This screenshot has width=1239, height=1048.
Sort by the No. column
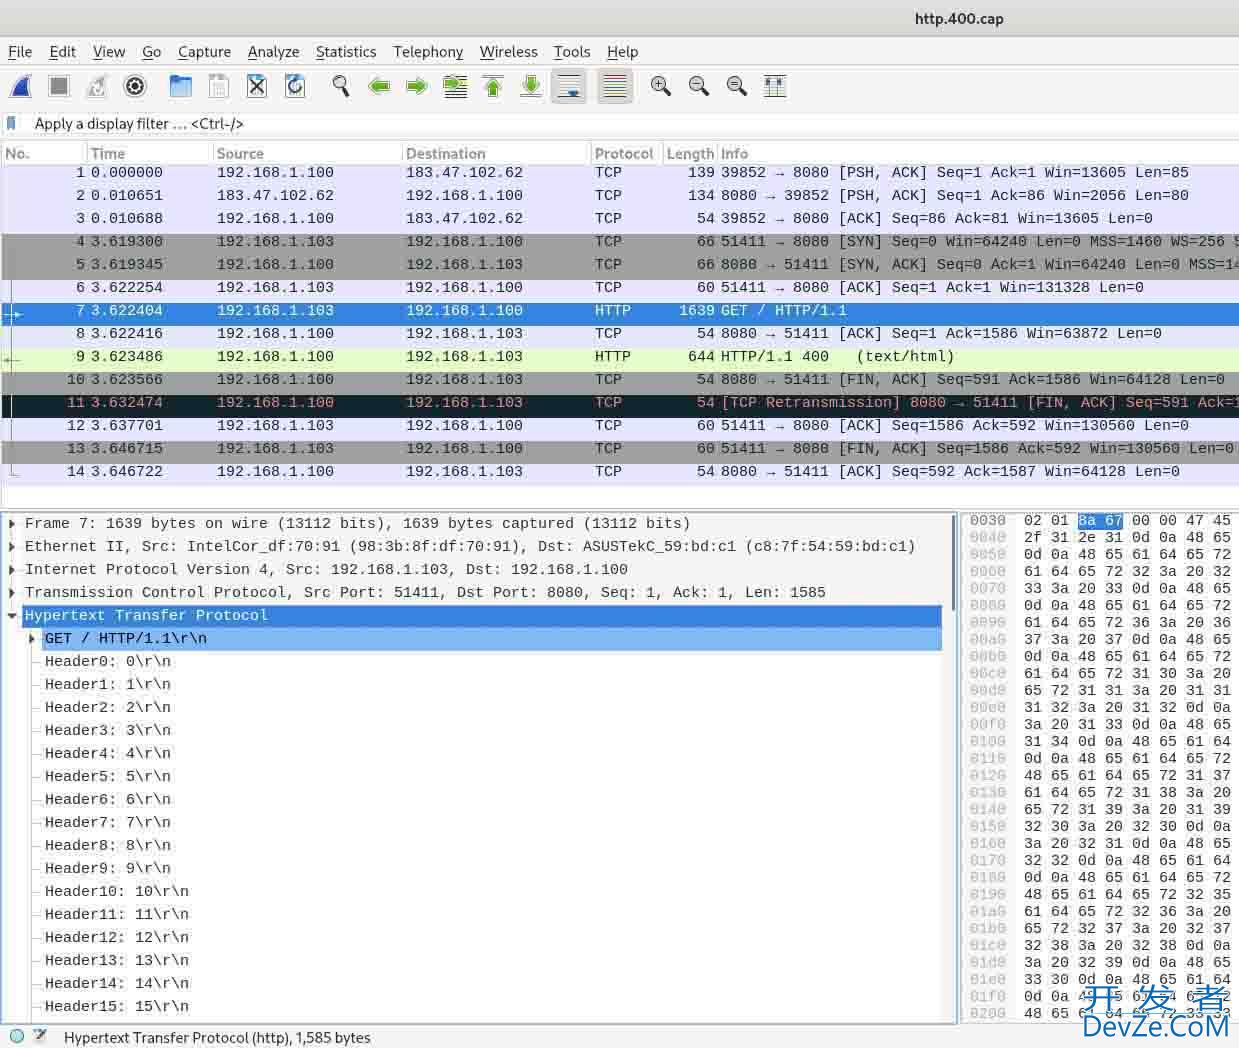point(43,153)
